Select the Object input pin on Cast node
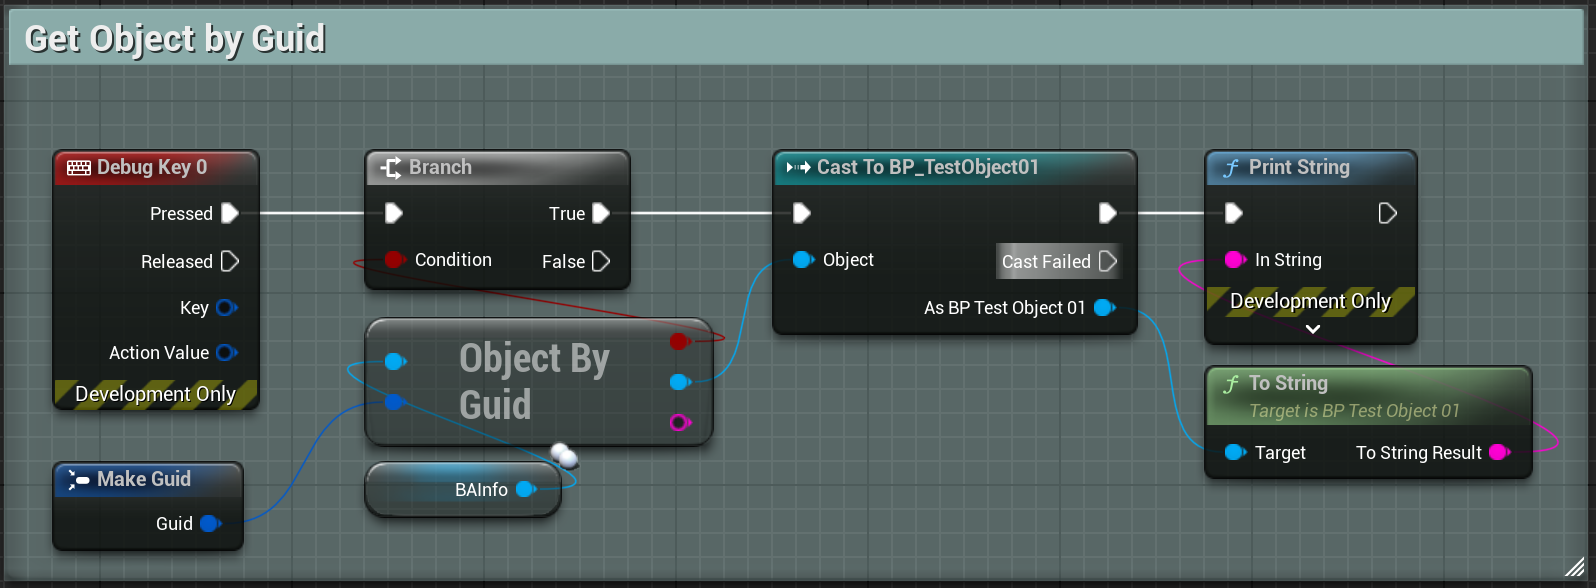Screen dimensions: 1596x588 (803, 260)
